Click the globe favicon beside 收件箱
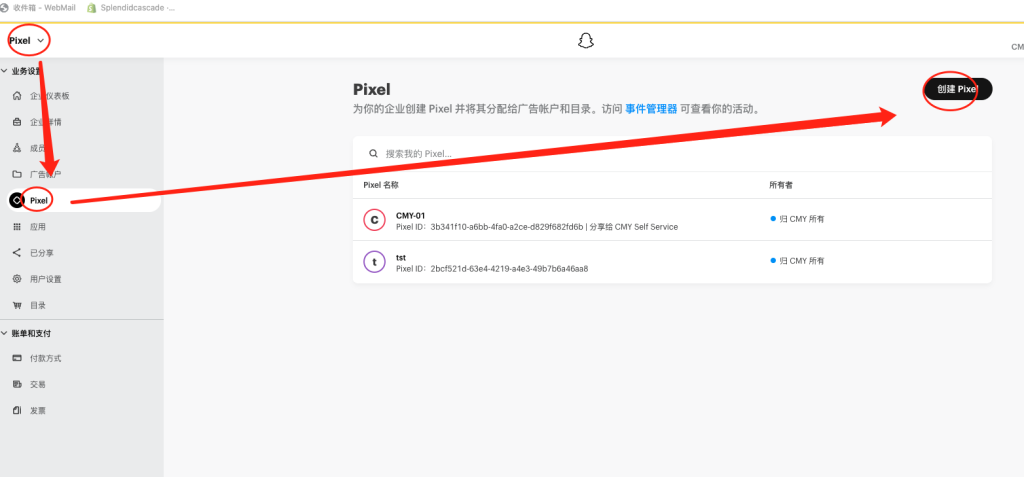1024x477 pixels. tap(3, 8)
